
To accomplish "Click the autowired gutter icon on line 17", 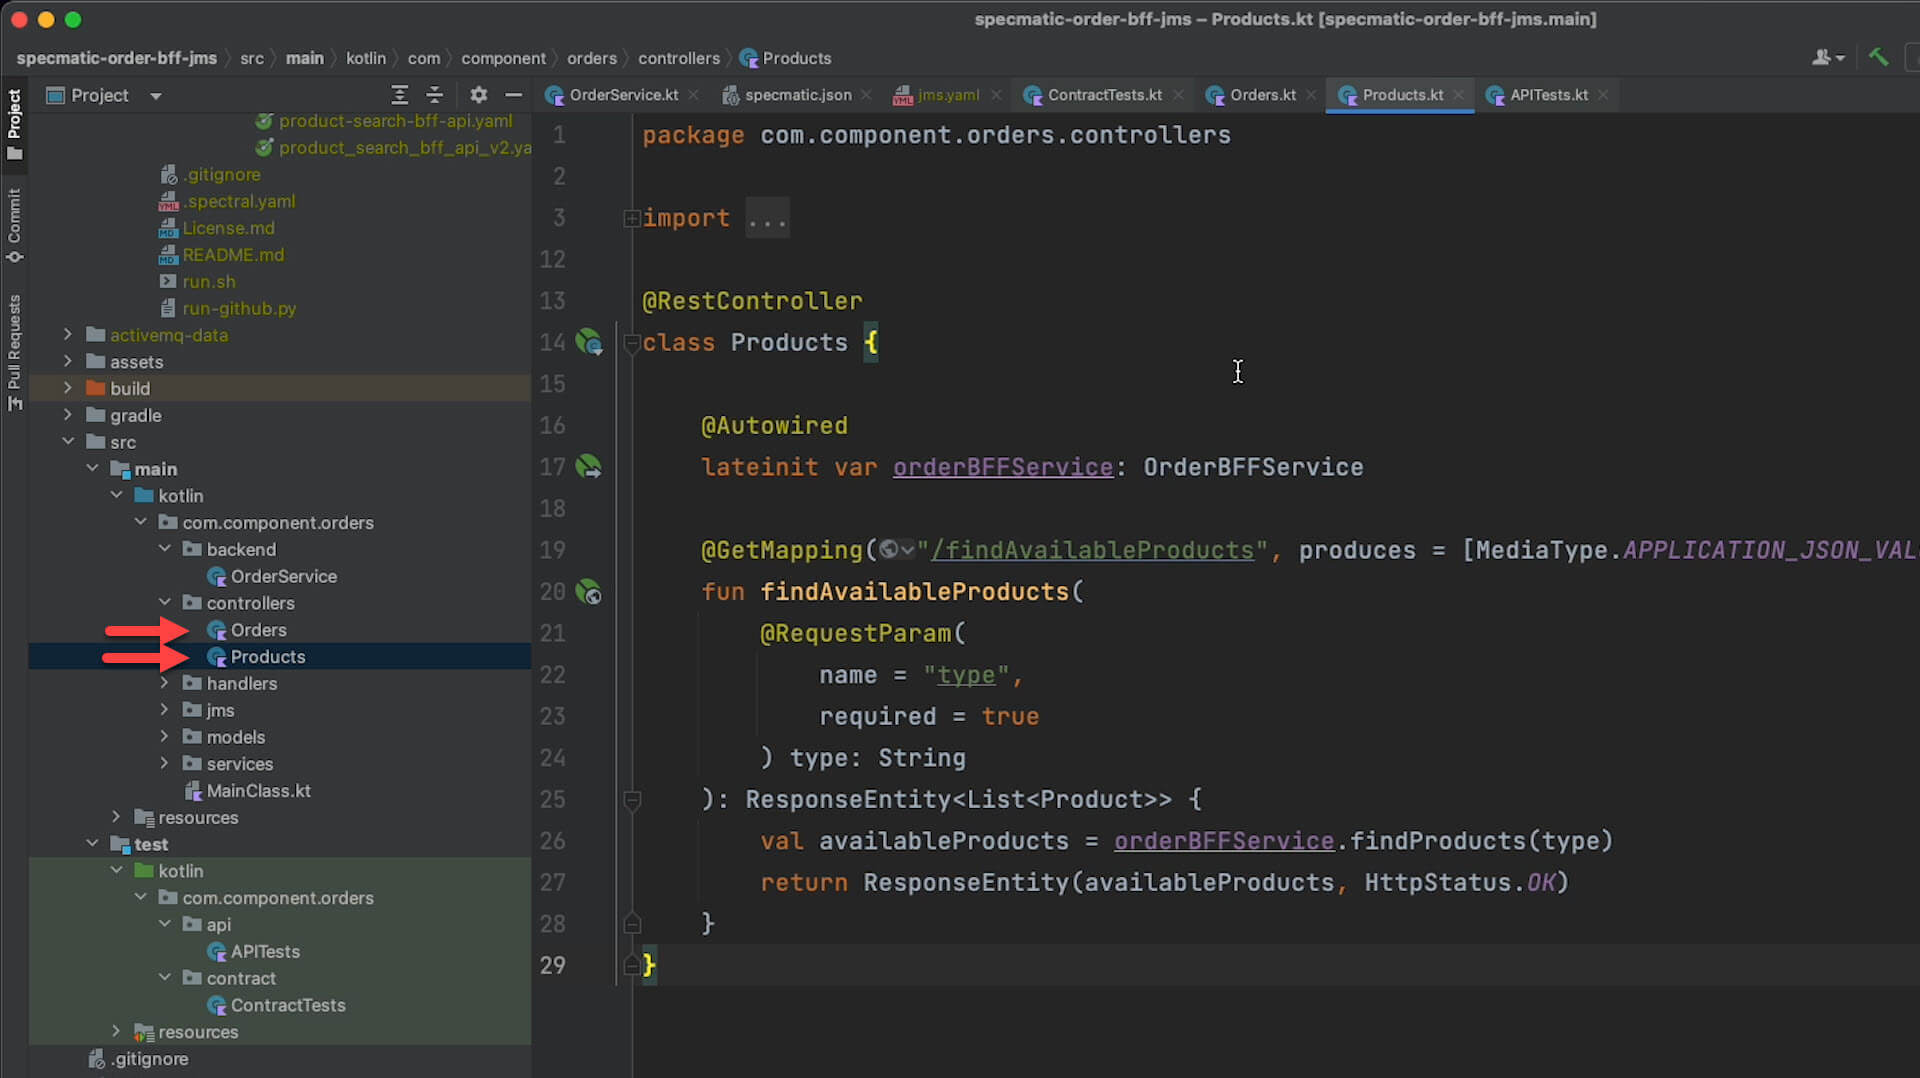I will 589,467.
